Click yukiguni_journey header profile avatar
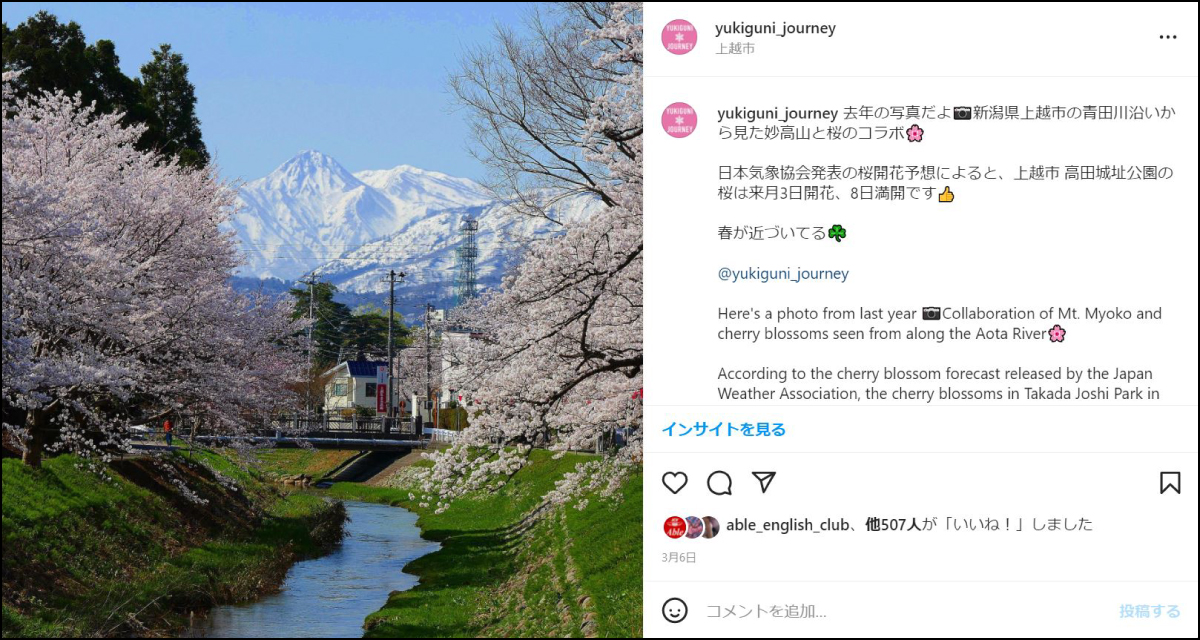 pos(679,37)
